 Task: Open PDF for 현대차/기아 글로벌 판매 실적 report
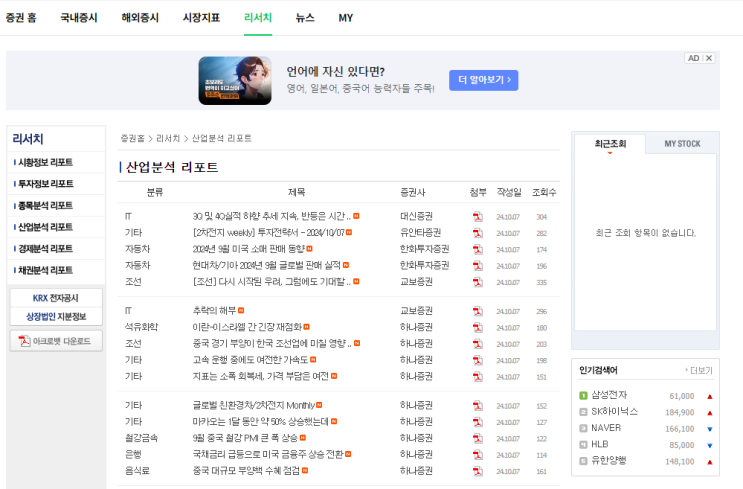pyautogui.click(x=477, y=266)
